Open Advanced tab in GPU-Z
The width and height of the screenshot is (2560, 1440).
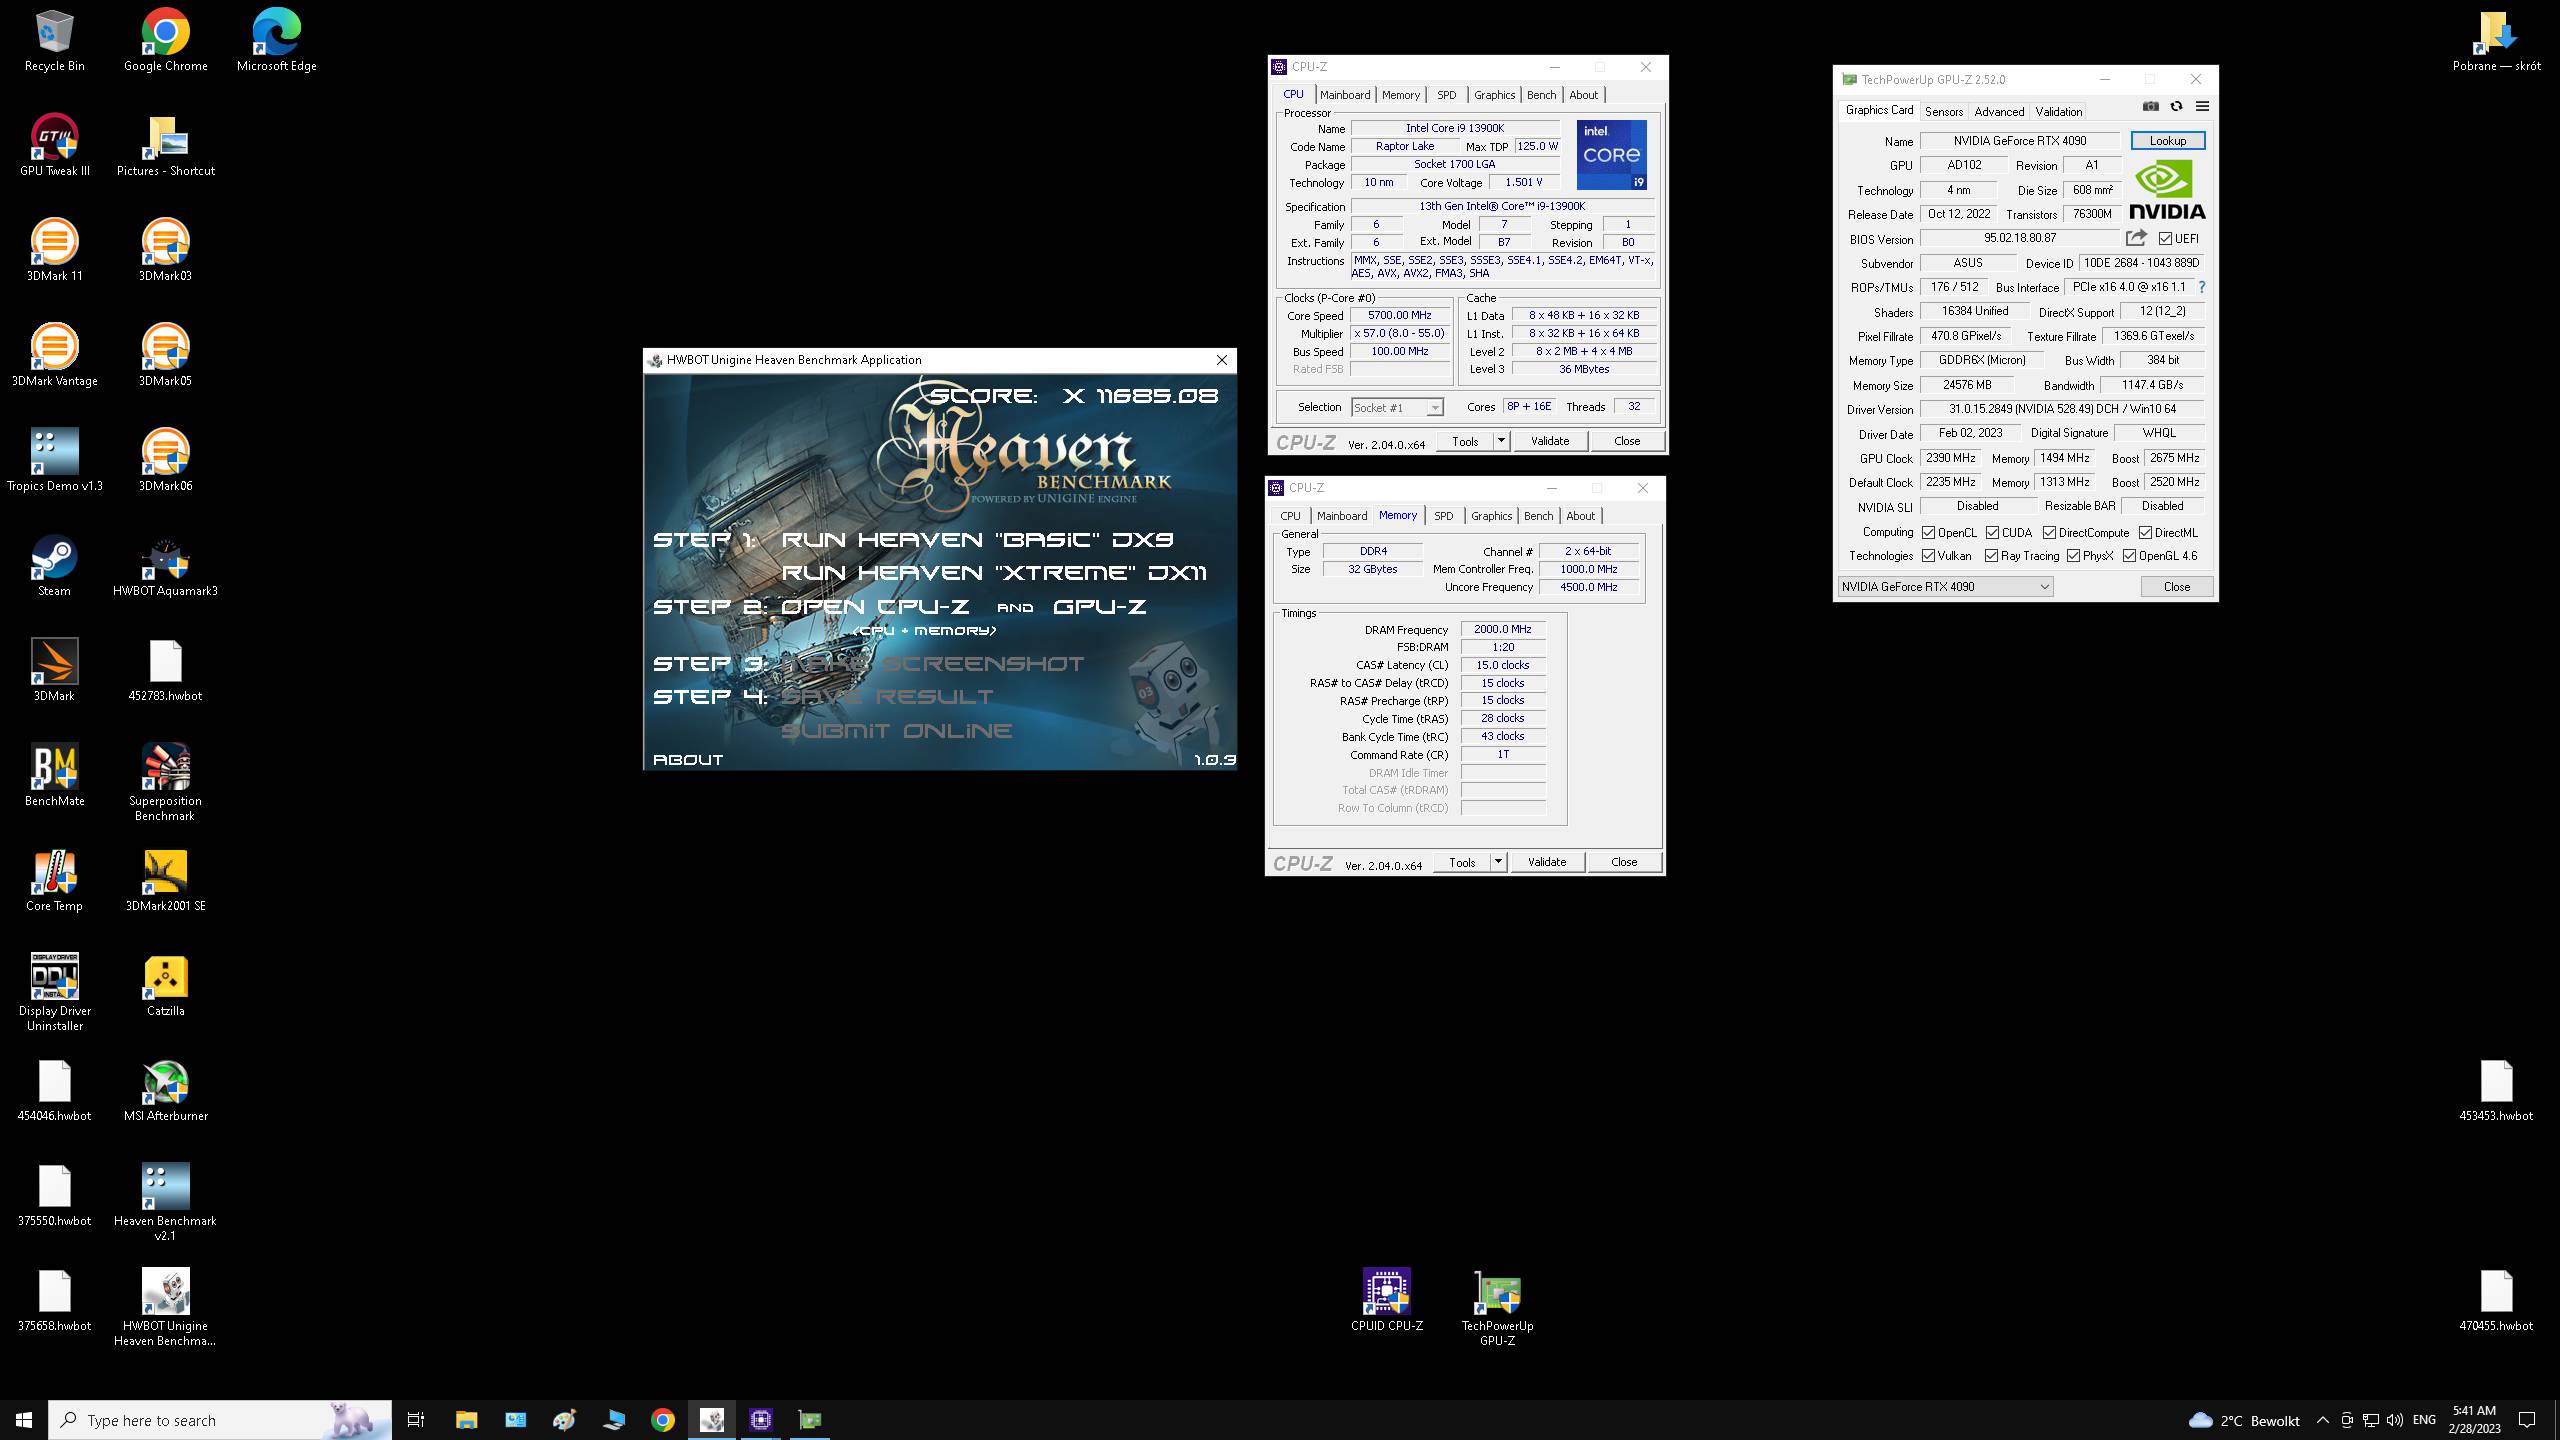1999,112
